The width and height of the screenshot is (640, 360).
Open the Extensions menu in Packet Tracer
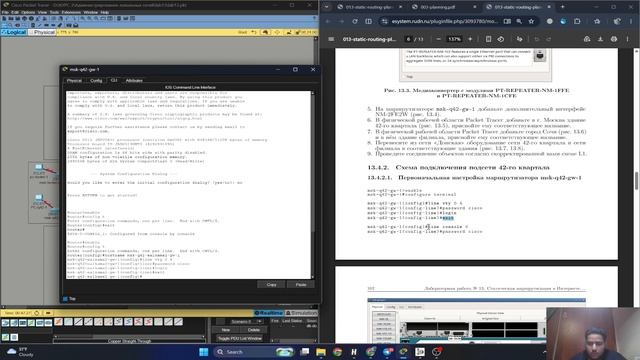(x=71, y=12)
